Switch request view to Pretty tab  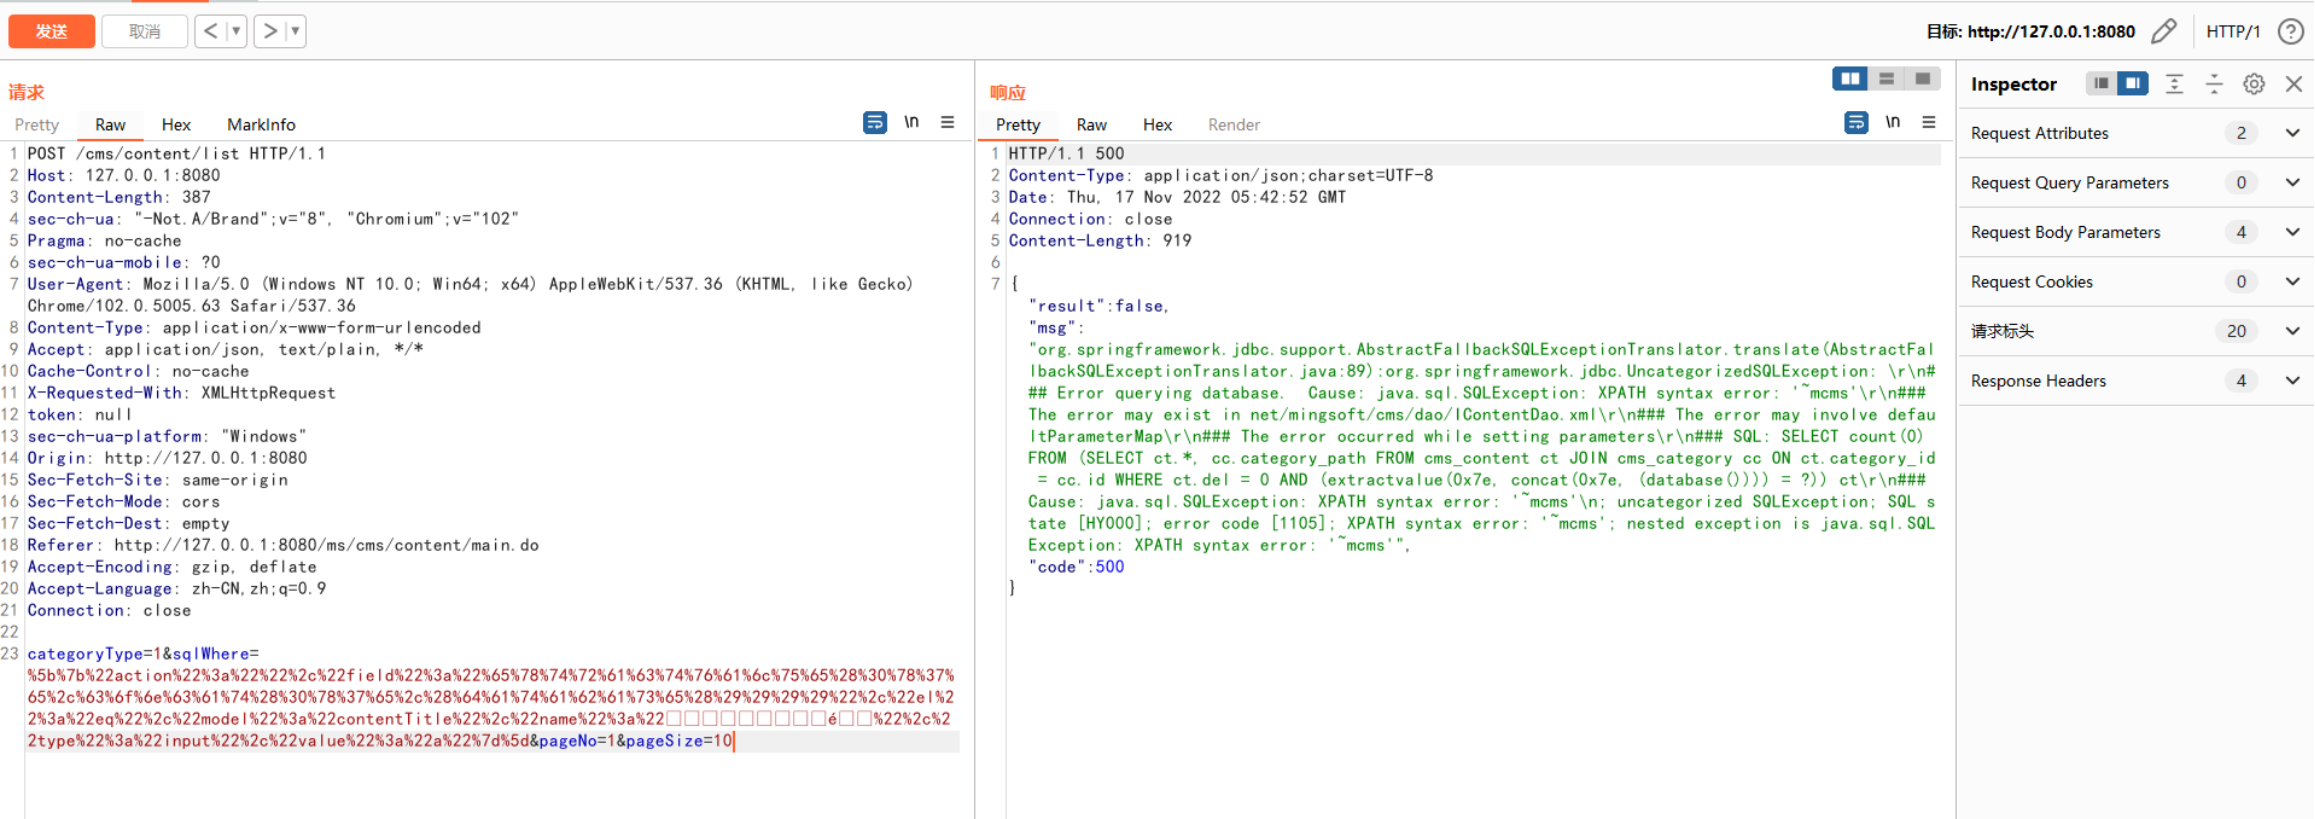click(37, 125)
